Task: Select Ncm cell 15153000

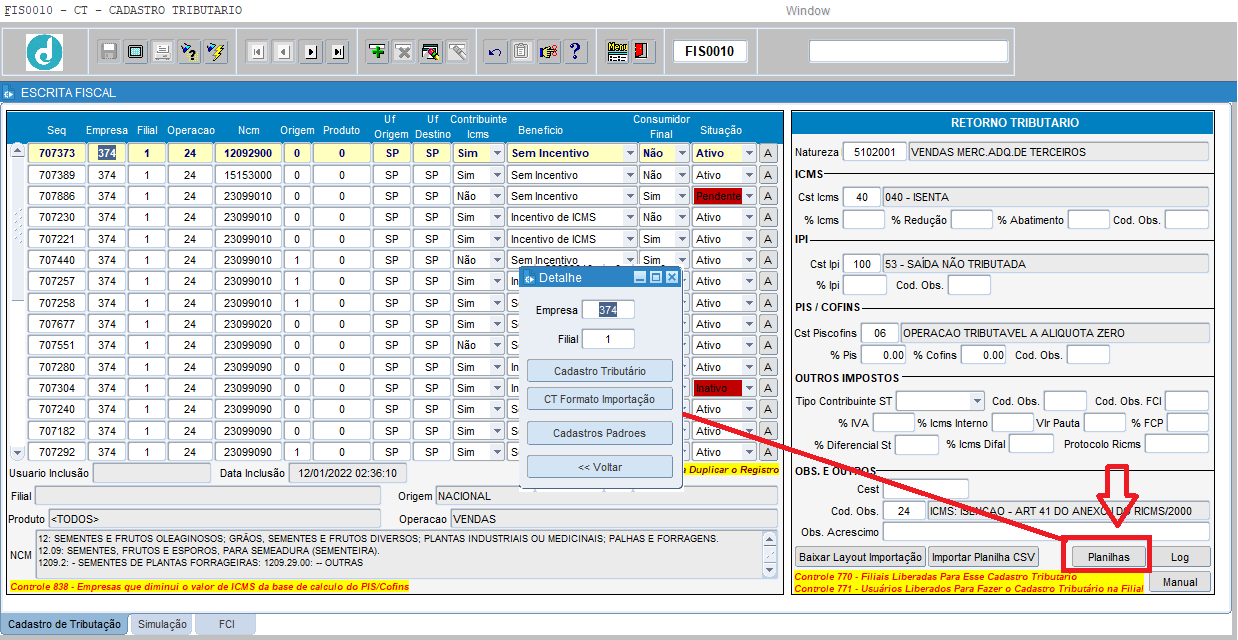Action: (248, 175)
